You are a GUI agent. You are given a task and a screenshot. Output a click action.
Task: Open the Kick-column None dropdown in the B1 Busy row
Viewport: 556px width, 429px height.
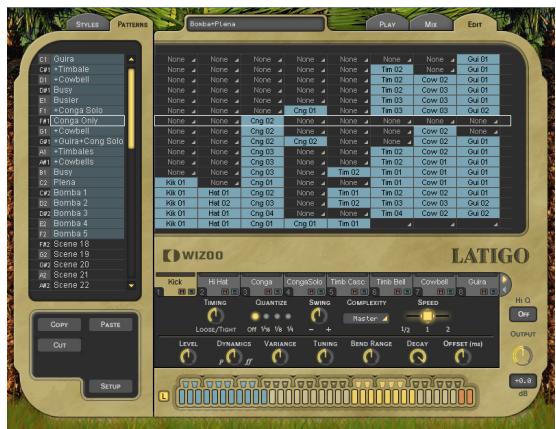pos(176,172)
